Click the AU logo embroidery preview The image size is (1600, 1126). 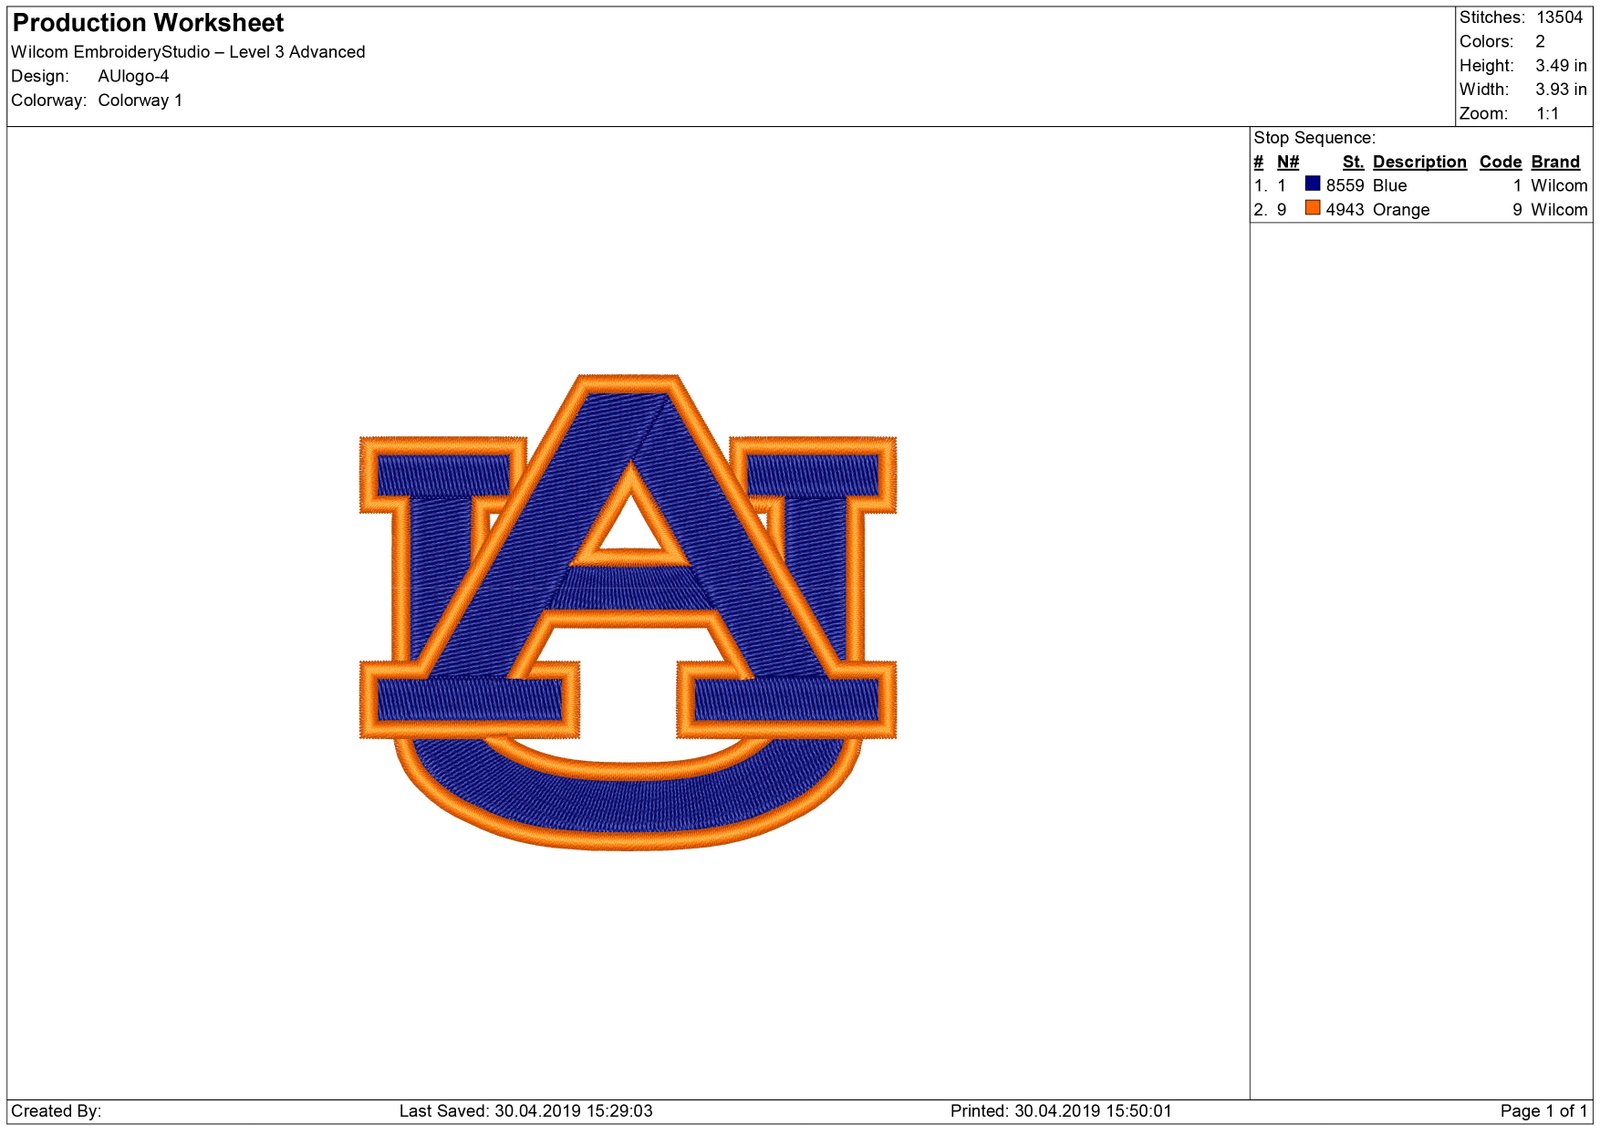click(x=628, y=612)
